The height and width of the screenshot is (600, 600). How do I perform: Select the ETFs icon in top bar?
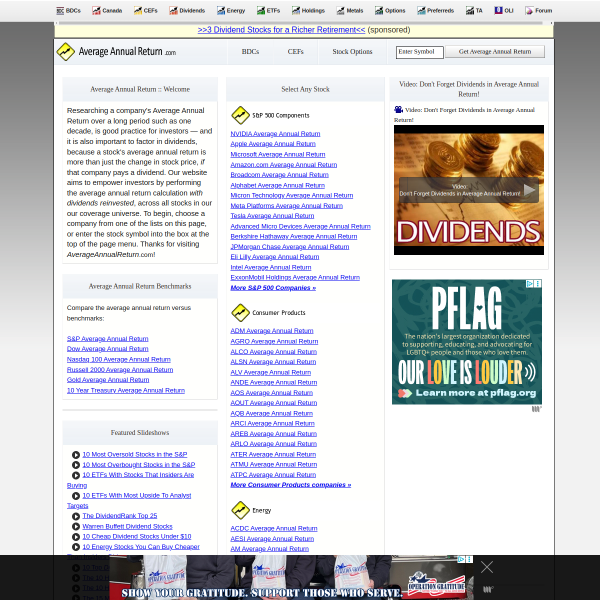point(261,11)
